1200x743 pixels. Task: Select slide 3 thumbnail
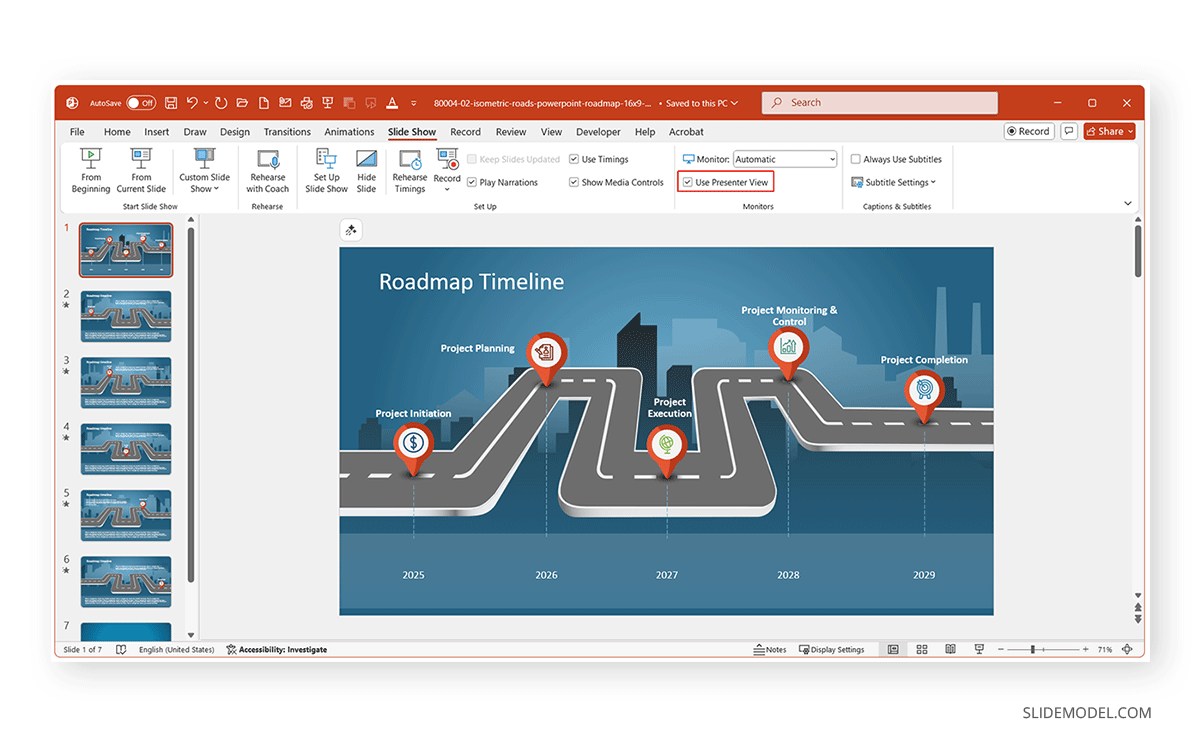(x=126, y=382)
